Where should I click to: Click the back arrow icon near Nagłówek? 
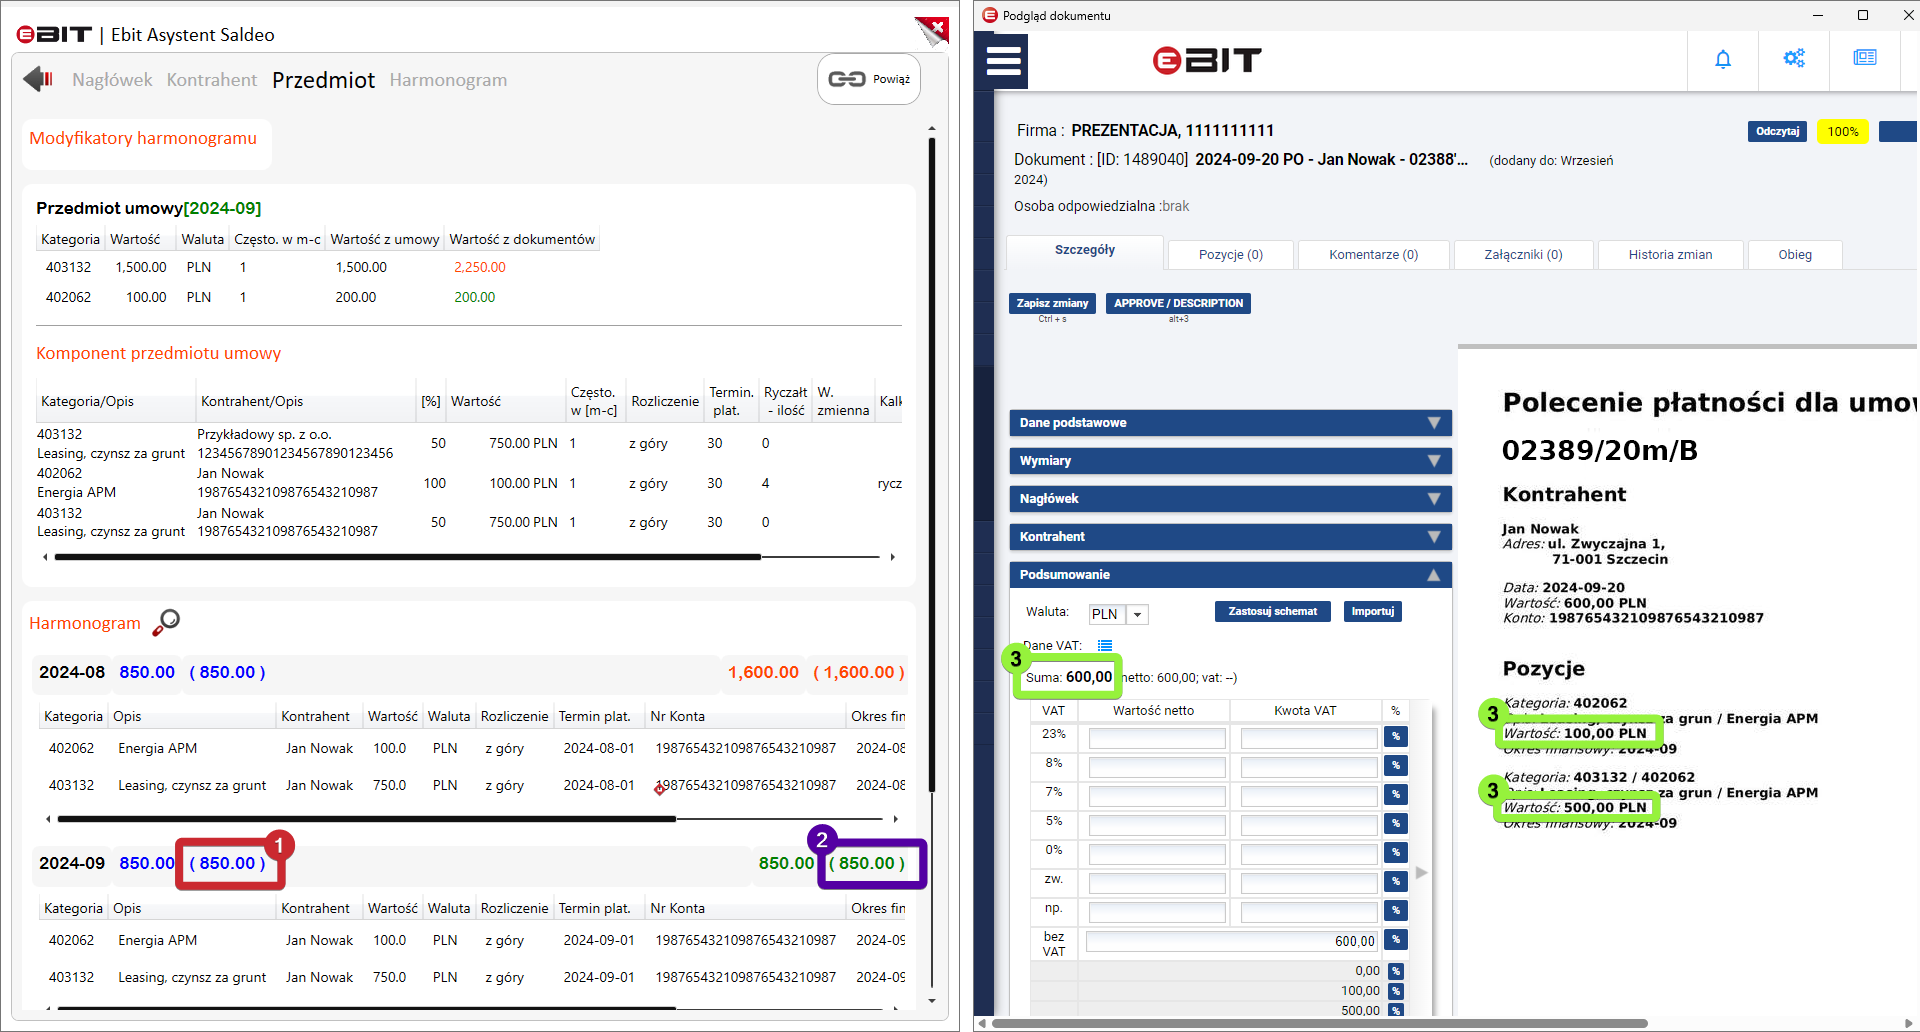[38, 79]
